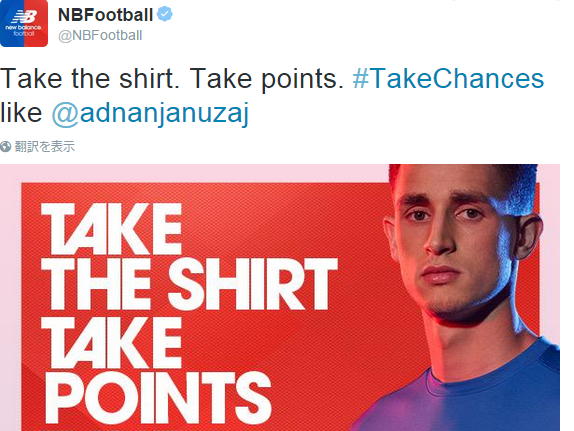Screen dimensions: 574x431
Task: Click the second 'TAKE' word above POINTS
Action: (x=112, y=342)
